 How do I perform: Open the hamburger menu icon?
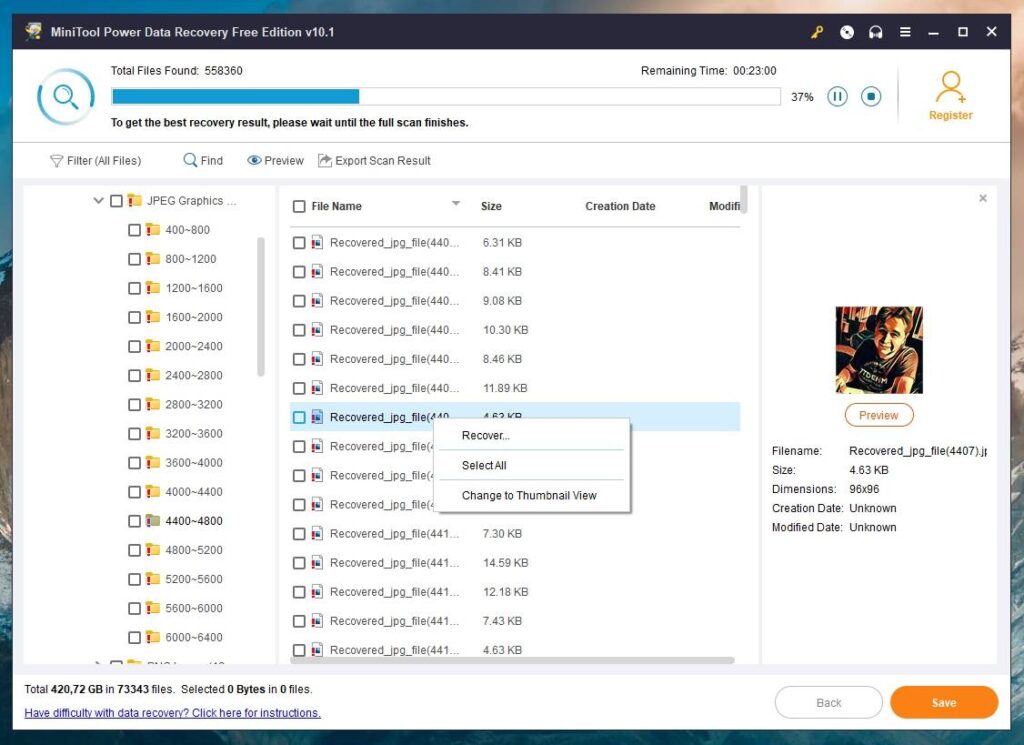pos(905,32)
